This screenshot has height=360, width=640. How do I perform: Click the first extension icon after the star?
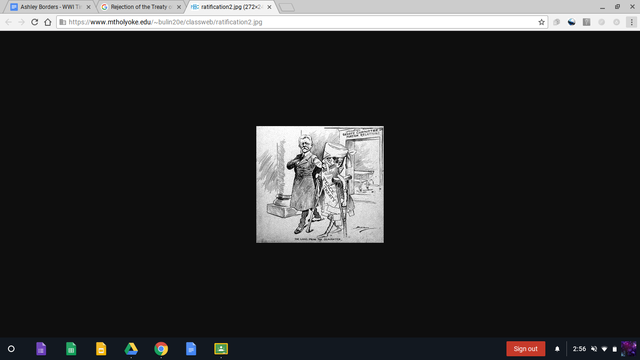coord(556,22)
